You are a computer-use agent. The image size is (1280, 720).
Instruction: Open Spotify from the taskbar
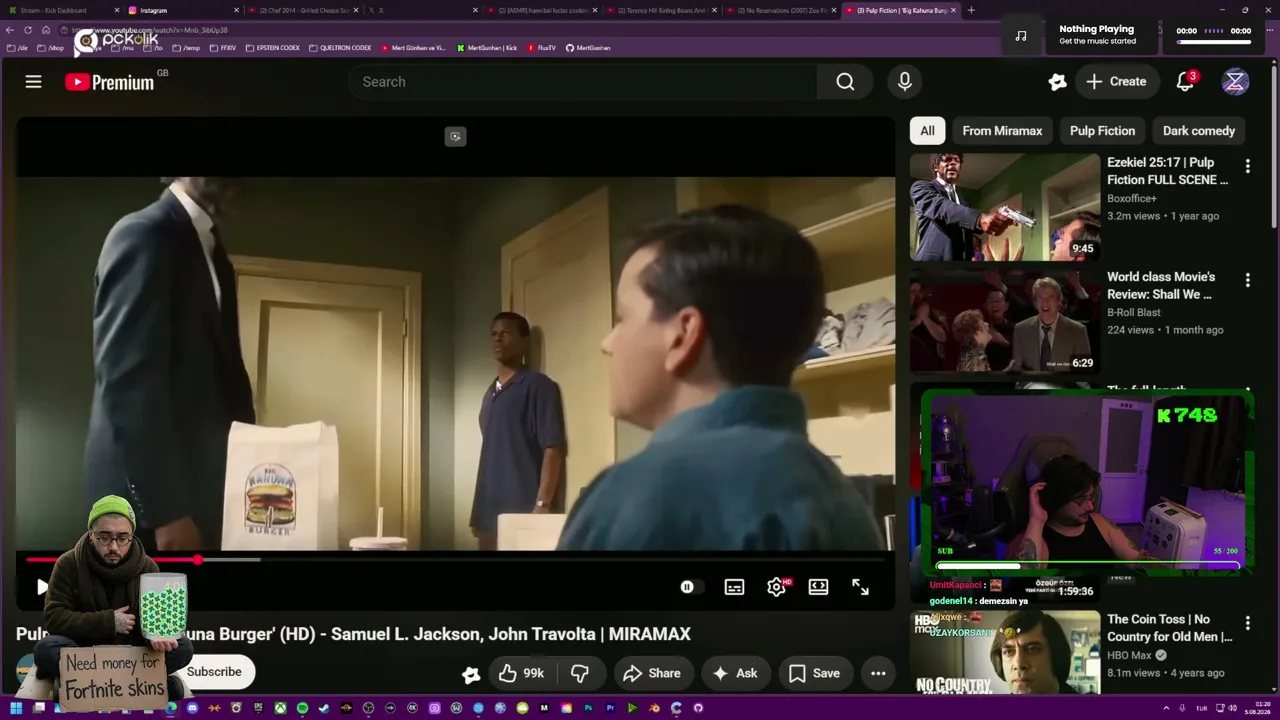click(302, 708)
